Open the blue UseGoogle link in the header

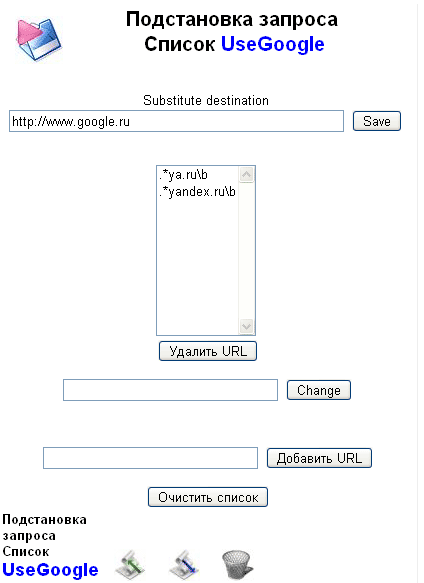tap(273, 44)
